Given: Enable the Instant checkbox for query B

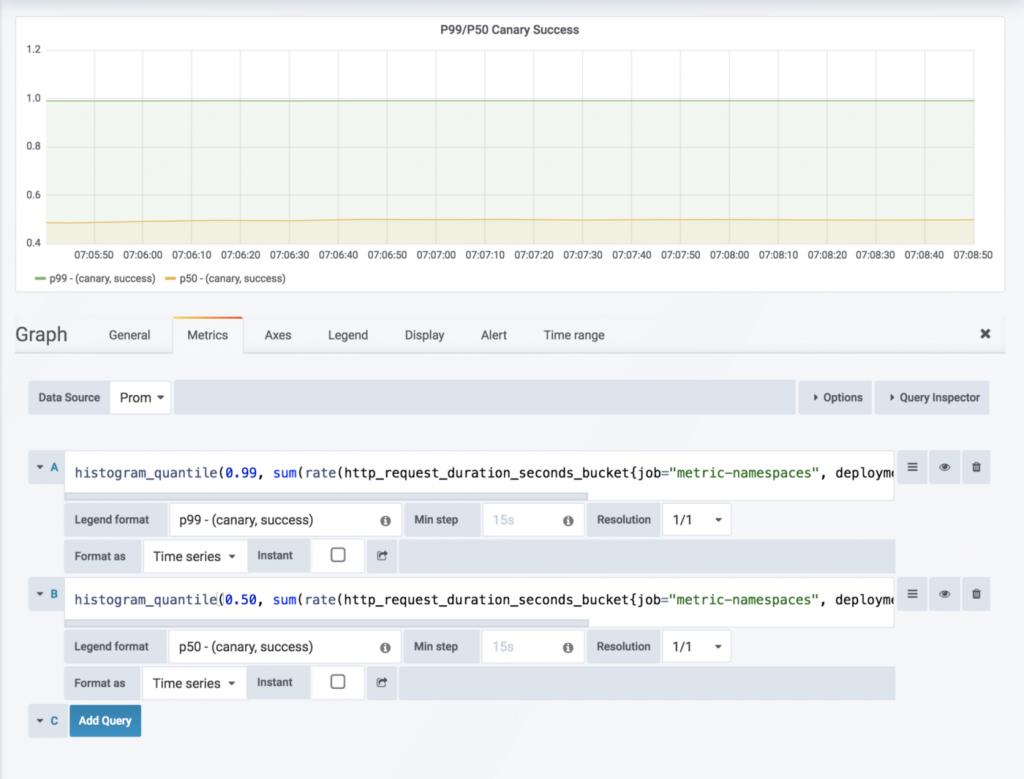Looking at the screenshot, I should point(338,682).
